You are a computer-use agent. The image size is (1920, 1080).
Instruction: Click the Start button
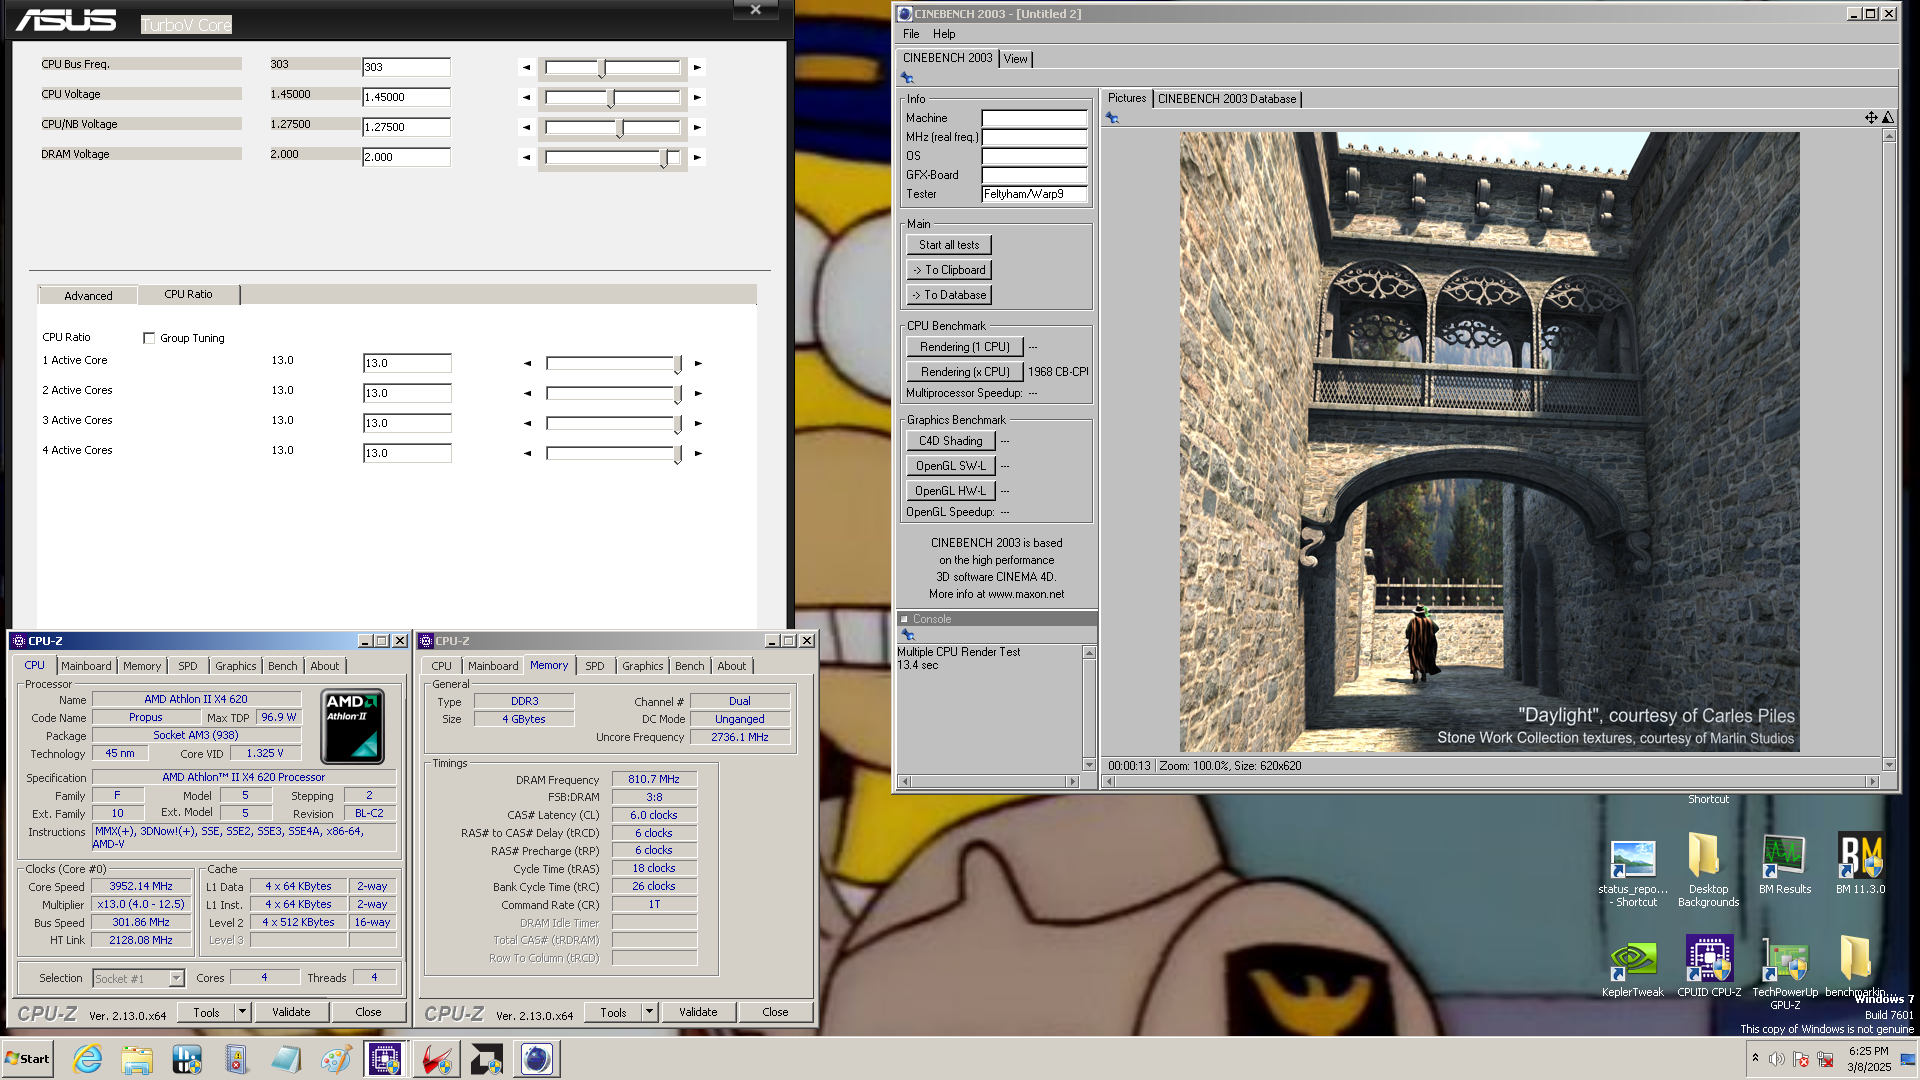tap(28, 1059)
